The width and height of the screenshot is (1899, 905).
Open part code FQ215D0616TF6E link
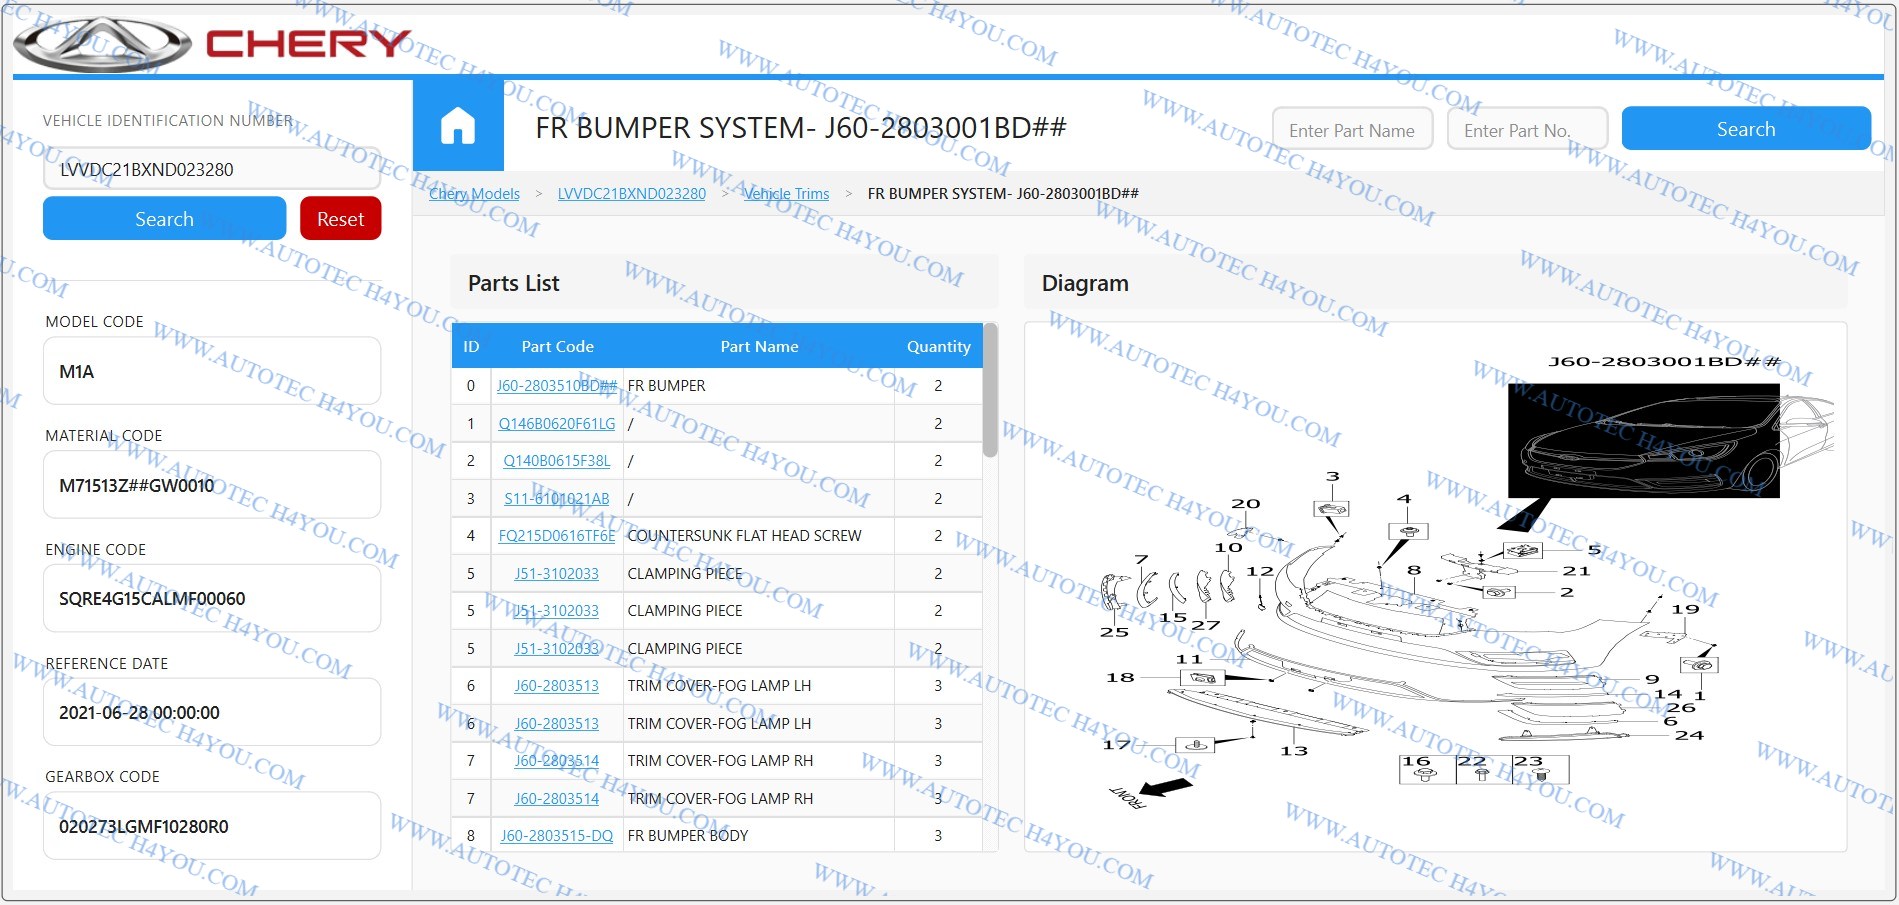pos(557,536)
